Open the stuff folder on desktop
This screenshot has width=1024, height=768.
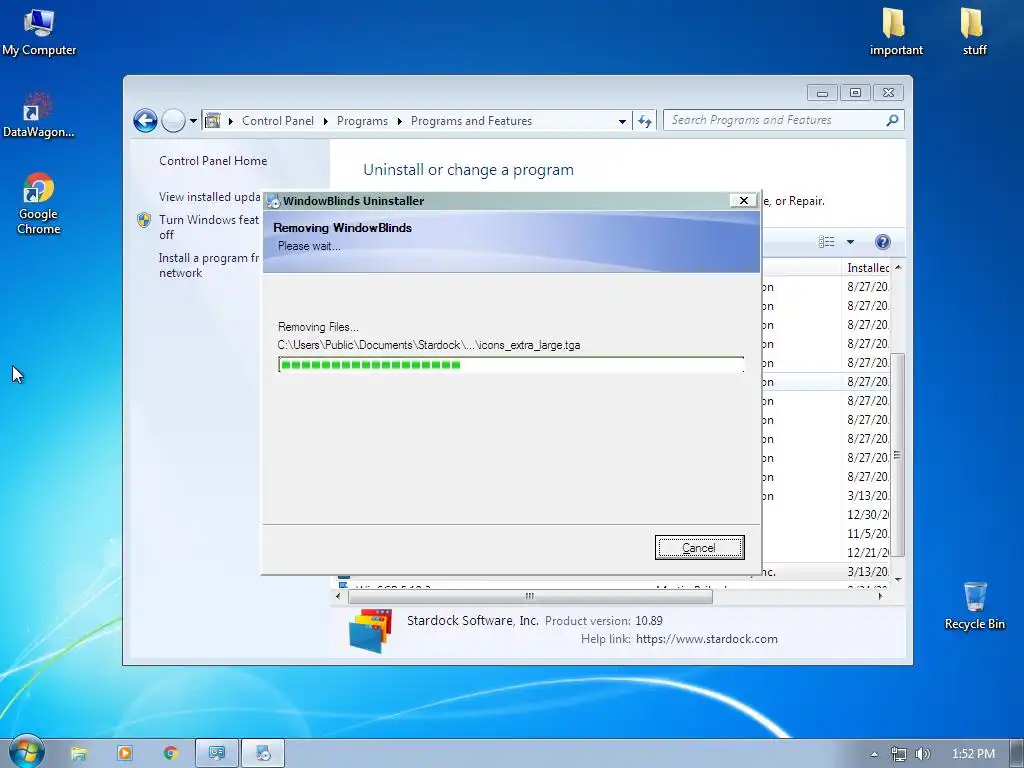(x=974, y=31)
